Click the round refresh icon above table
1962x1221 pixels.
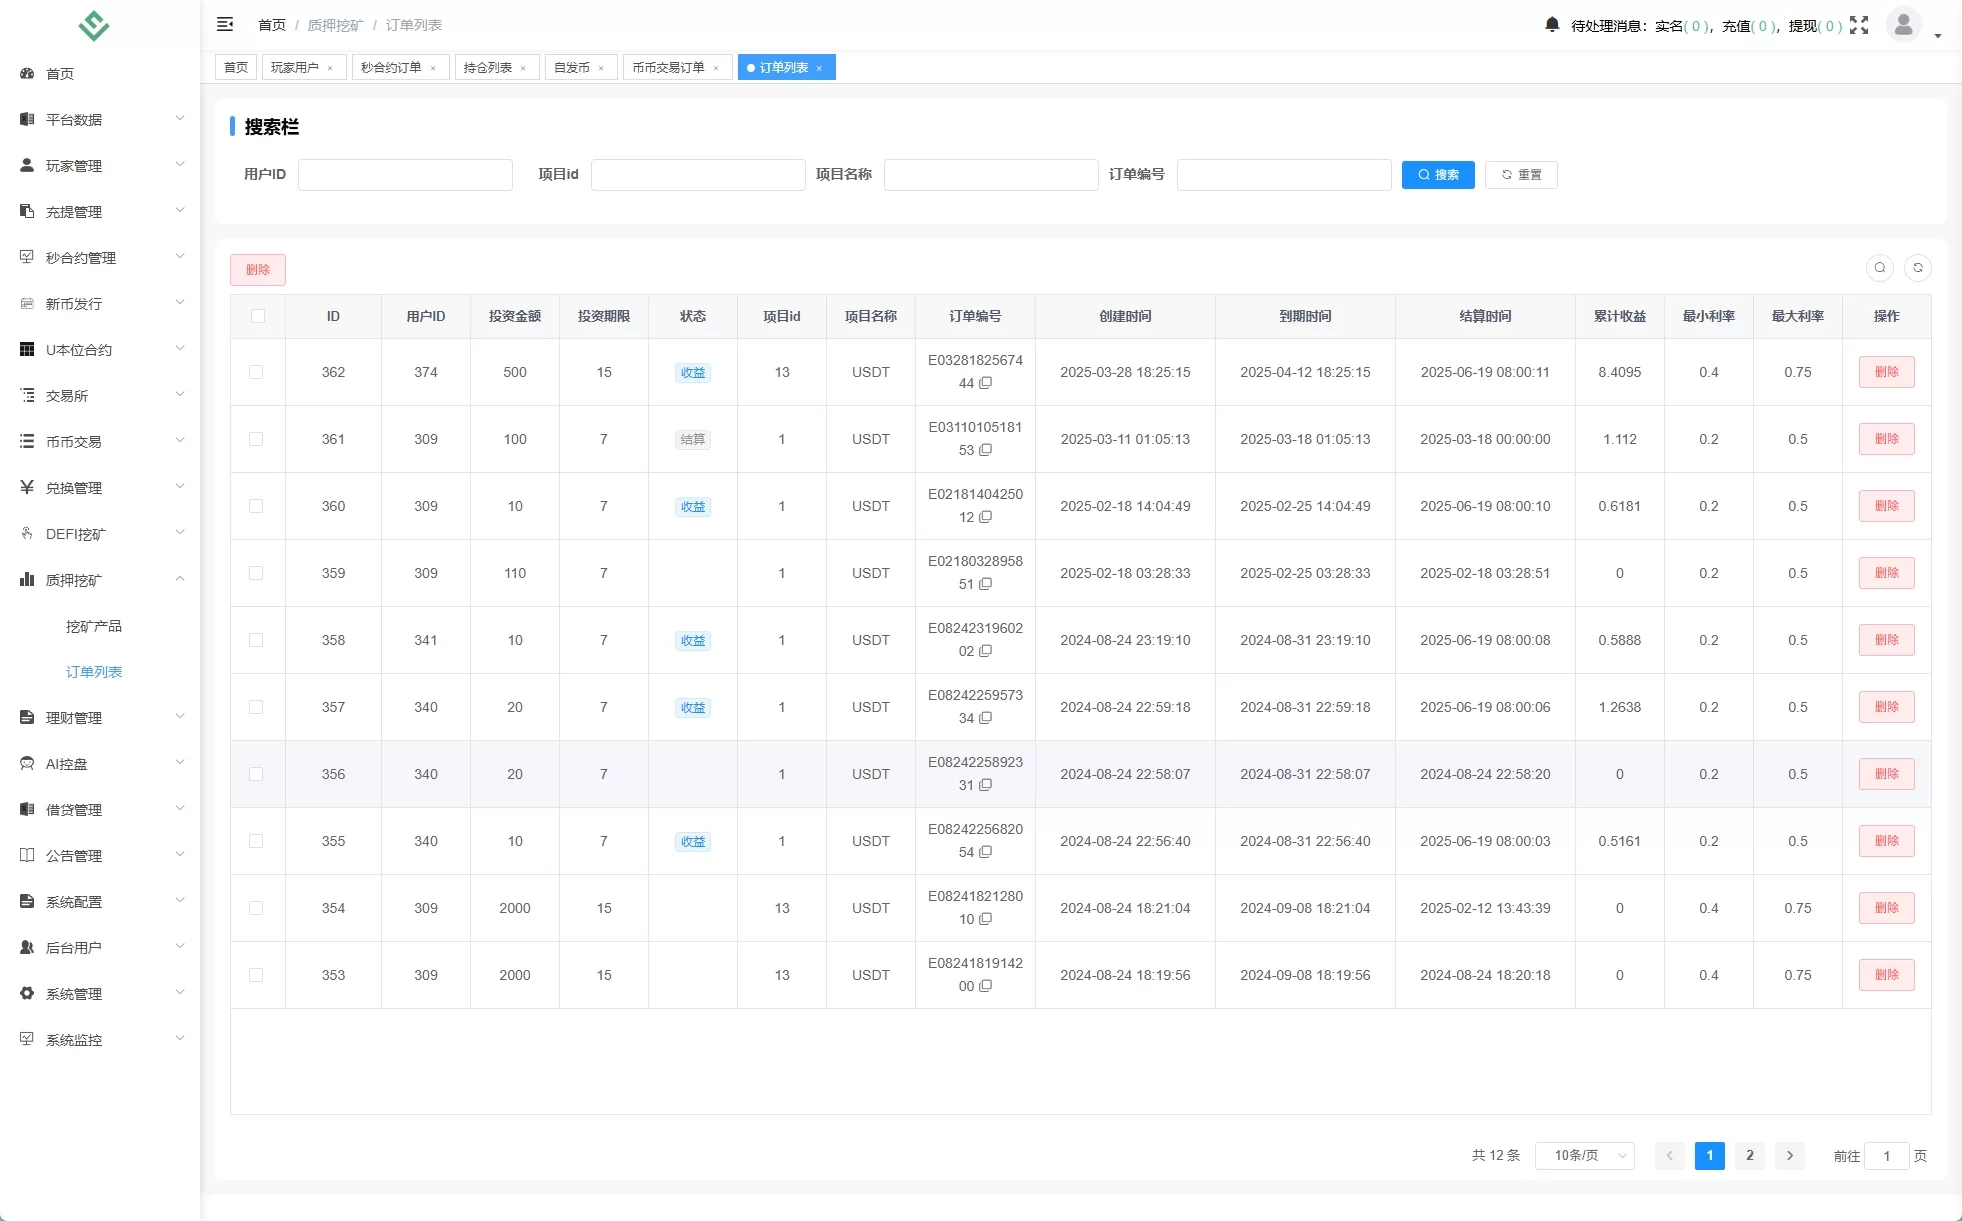tap(1917, 268)
